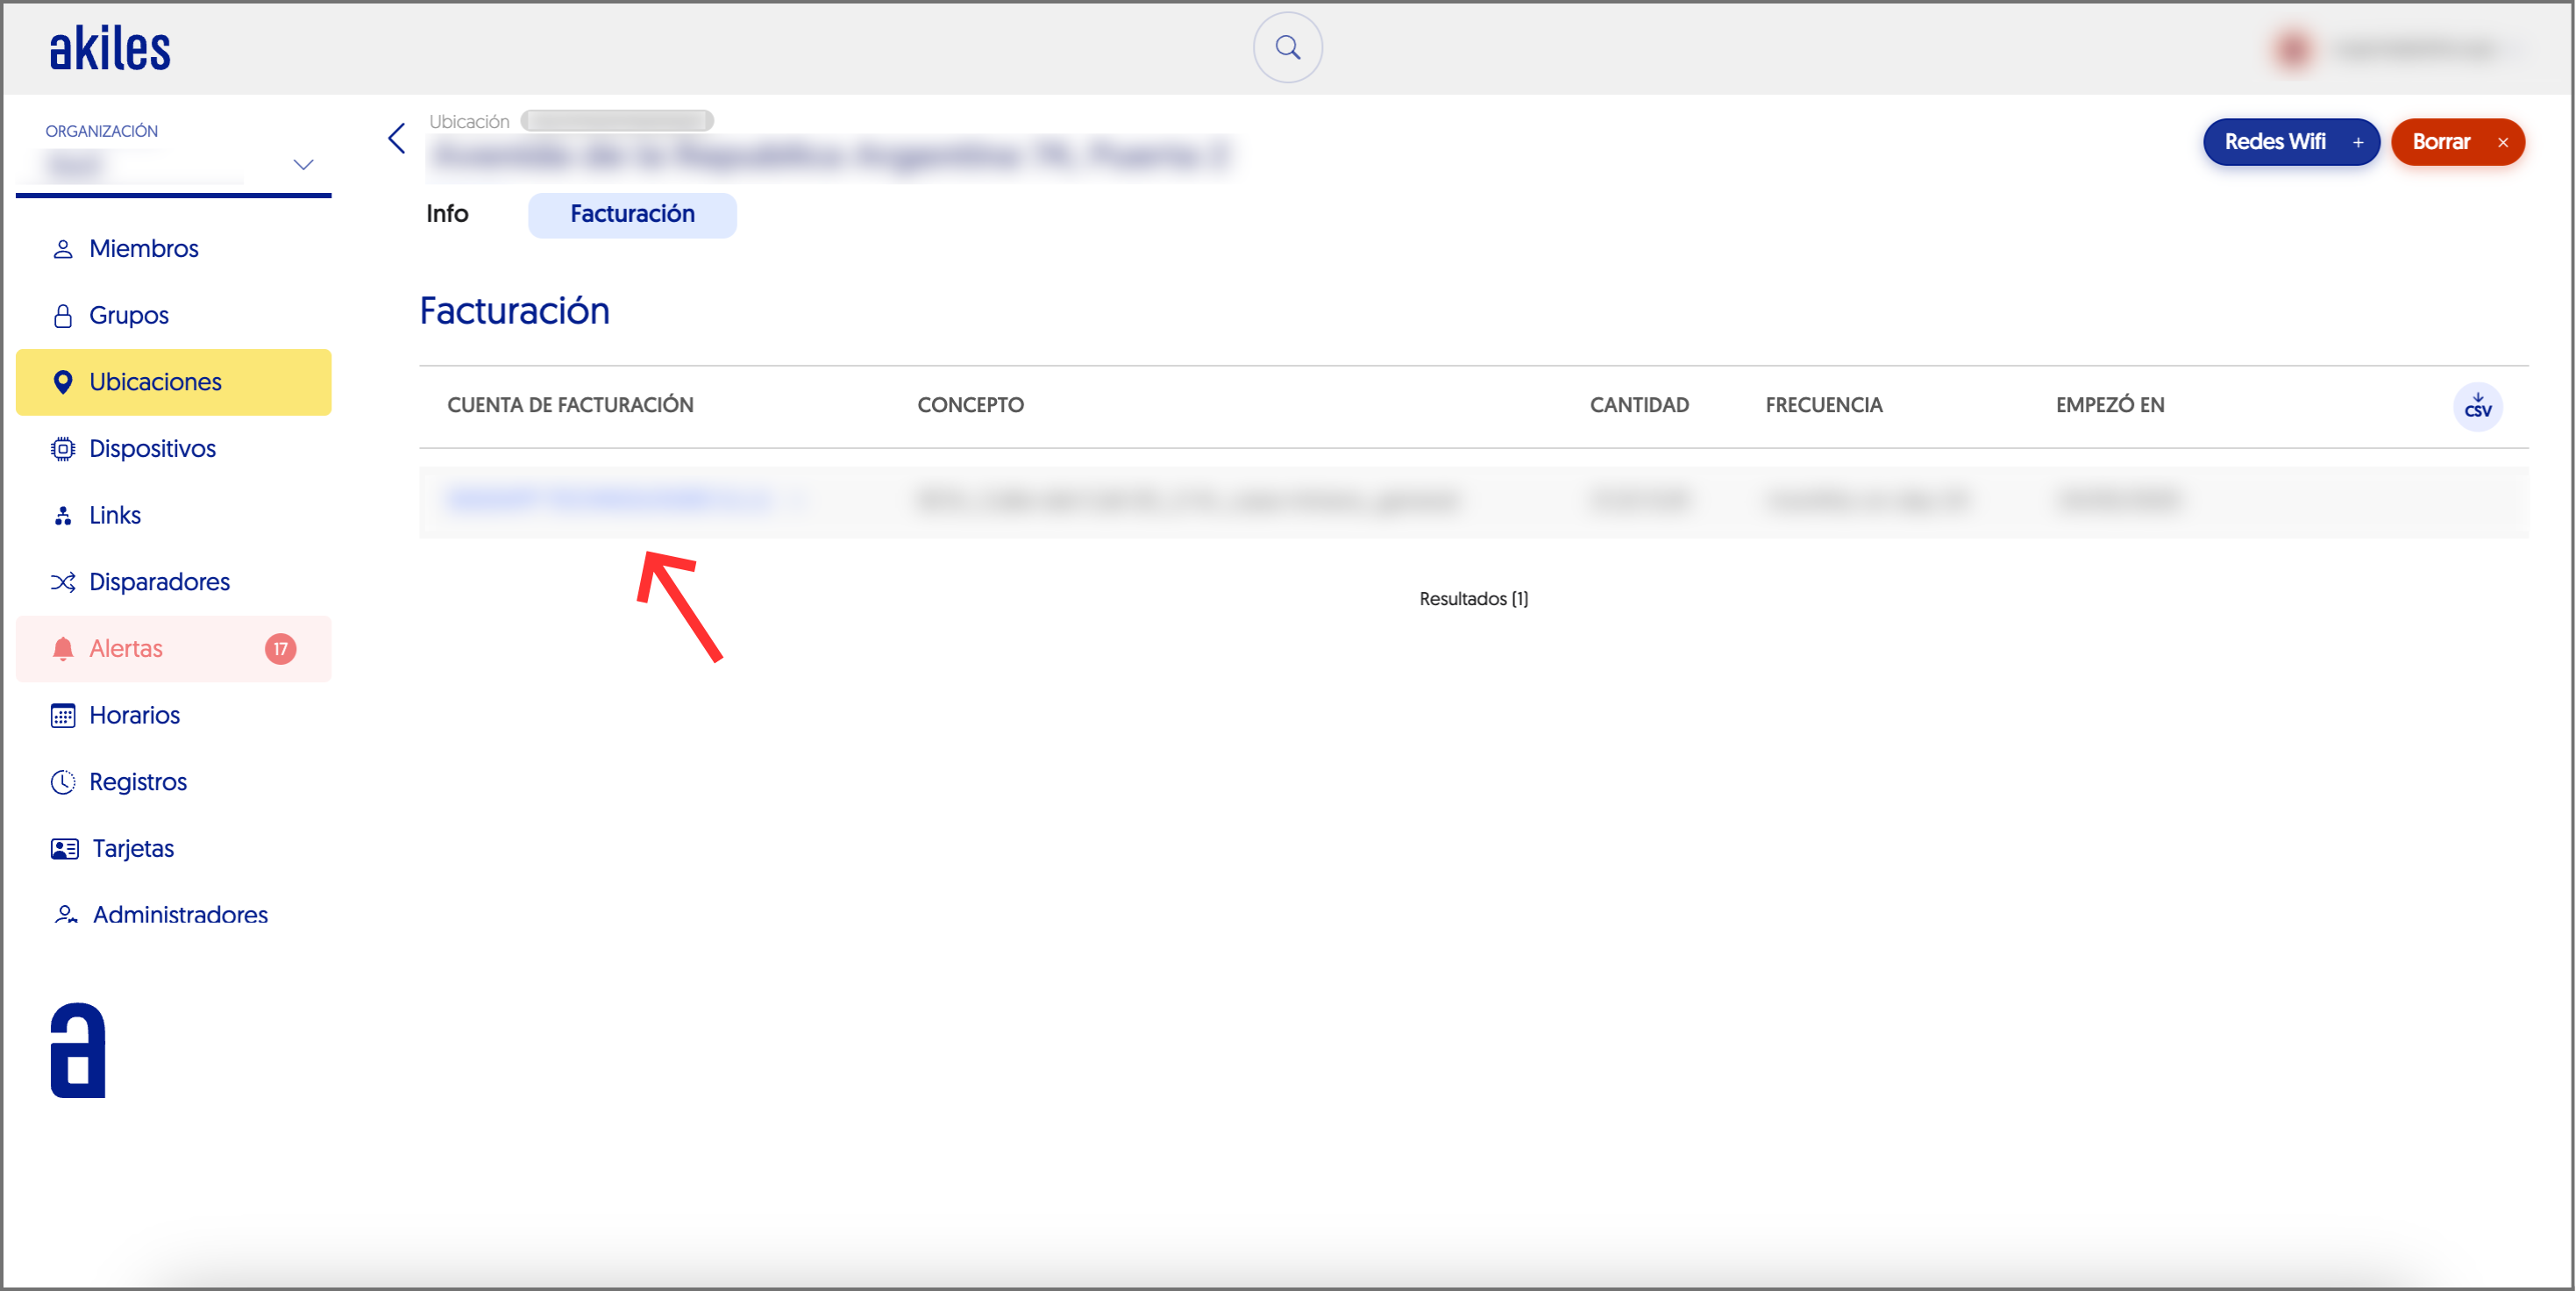Collapse back with the left chevron arrow

coord(395,139)
